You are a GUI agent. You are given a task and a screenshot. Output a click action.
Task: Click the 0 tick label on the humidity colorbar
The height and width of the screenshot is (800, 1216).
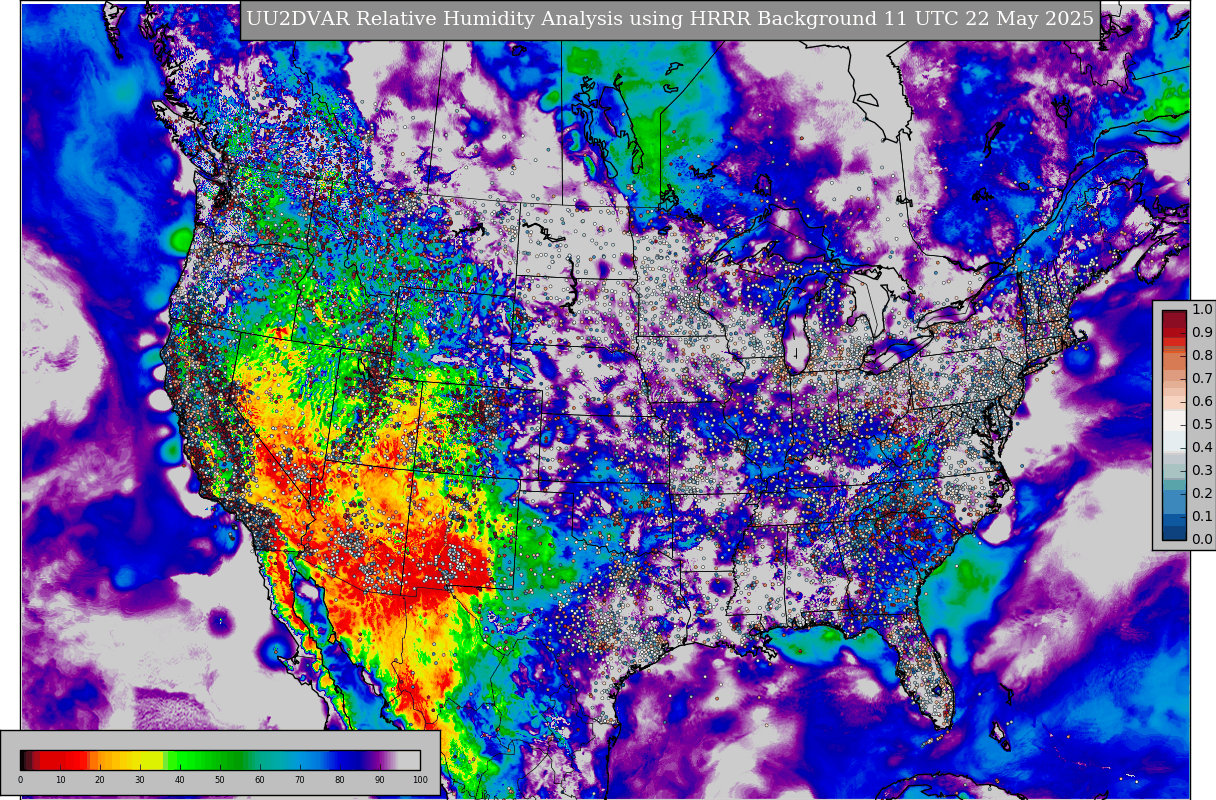coord(20,780)
